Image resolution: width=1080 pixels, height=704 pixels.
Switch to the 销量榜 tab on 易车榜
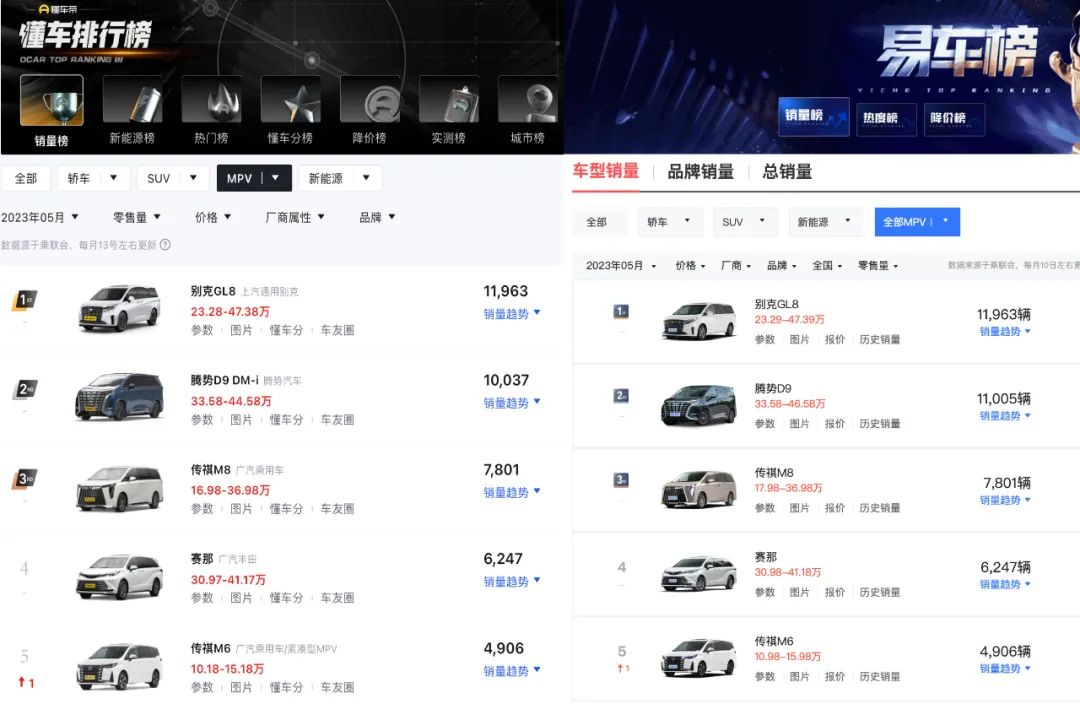coord(813,116)
